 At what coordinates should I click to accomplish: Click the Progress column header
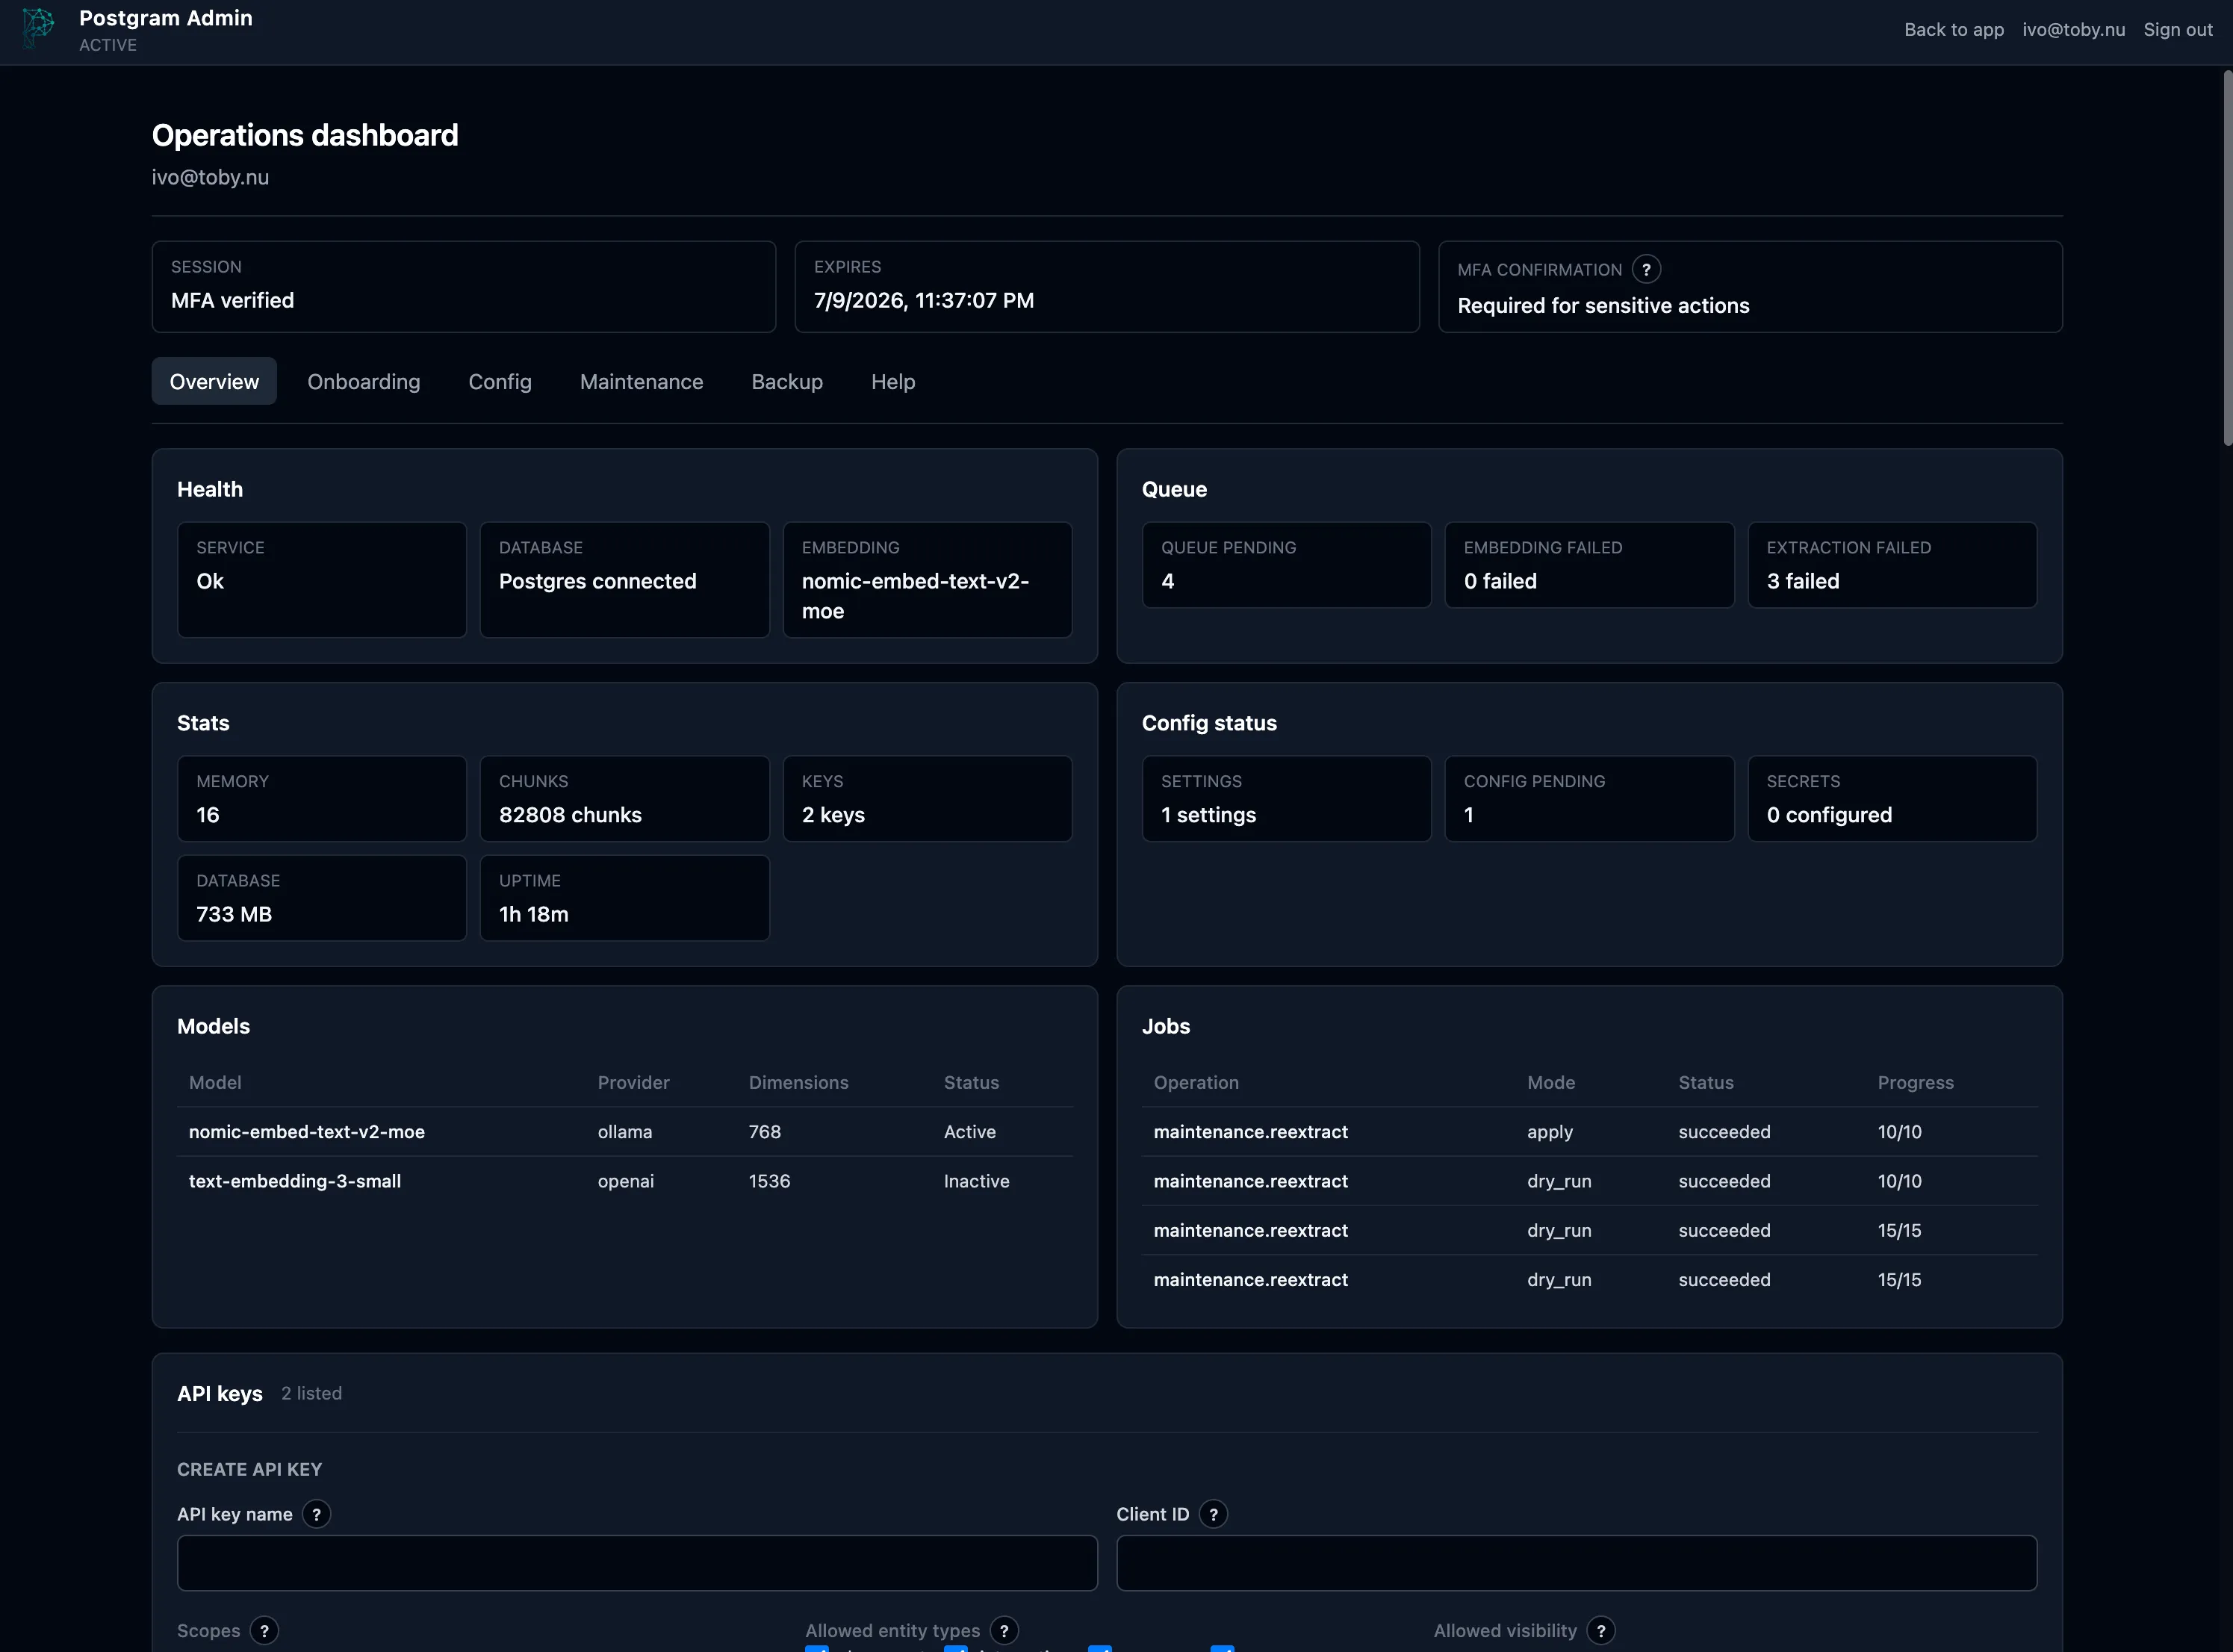pyautogui.click(x=1916, y=1082)
